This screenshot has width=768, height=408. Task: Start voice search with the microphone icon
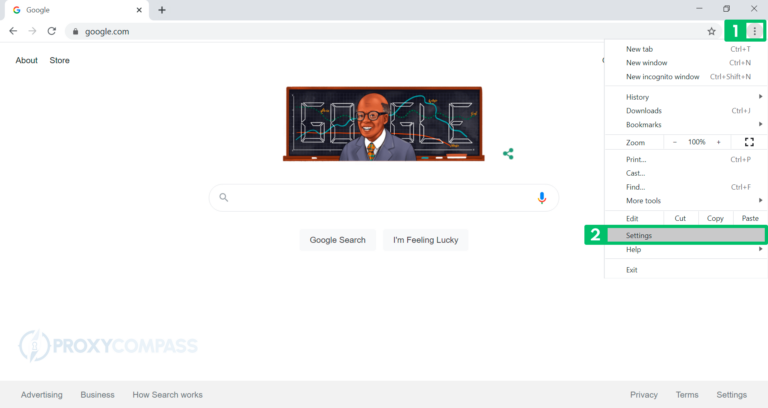542,197
